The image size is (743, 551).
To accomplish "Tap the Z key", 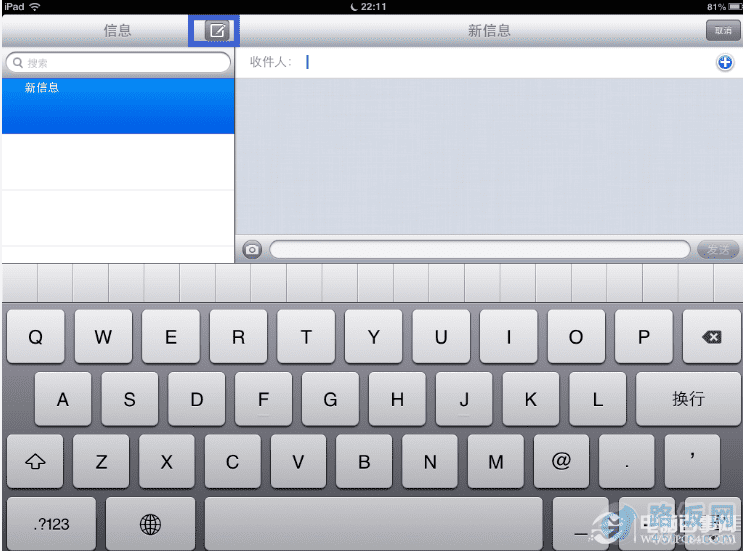I will point(101,461).
